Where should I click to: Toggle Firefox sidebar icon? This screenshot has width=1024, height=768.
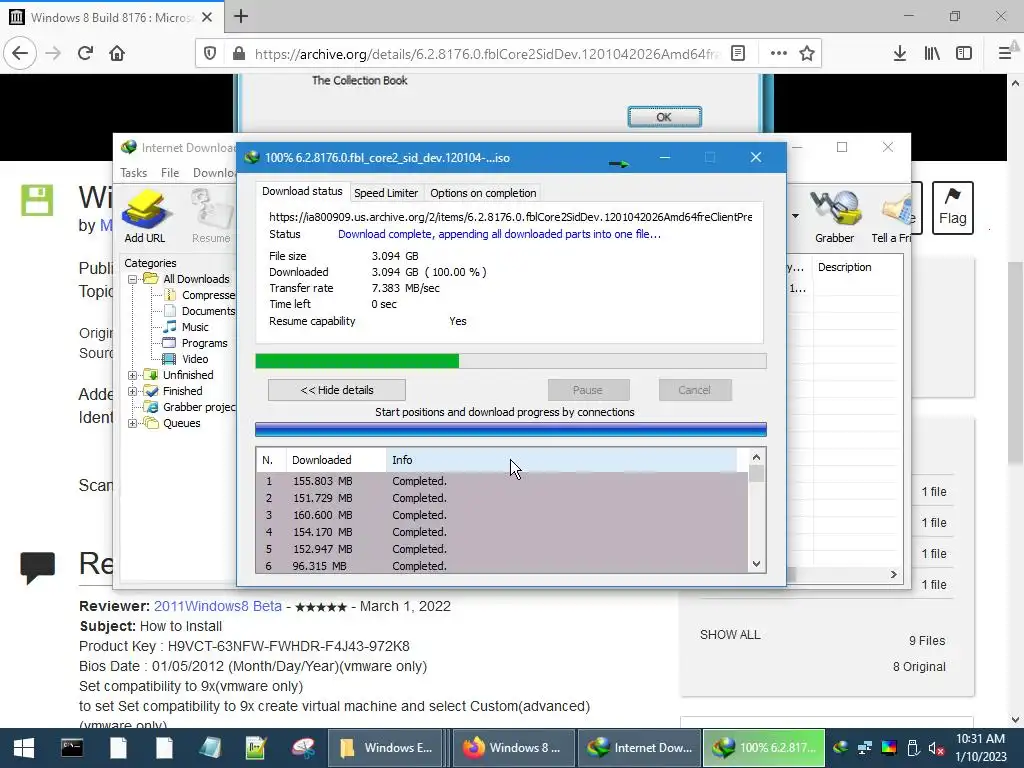[964, 53]
